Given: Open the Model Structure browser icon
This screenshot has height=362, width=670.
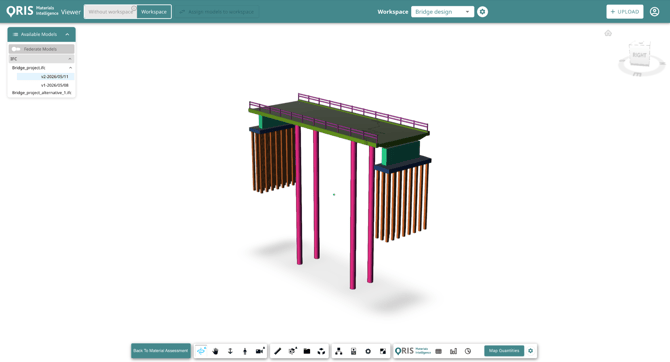Looking at the screenshot, I should pos(338,351).
